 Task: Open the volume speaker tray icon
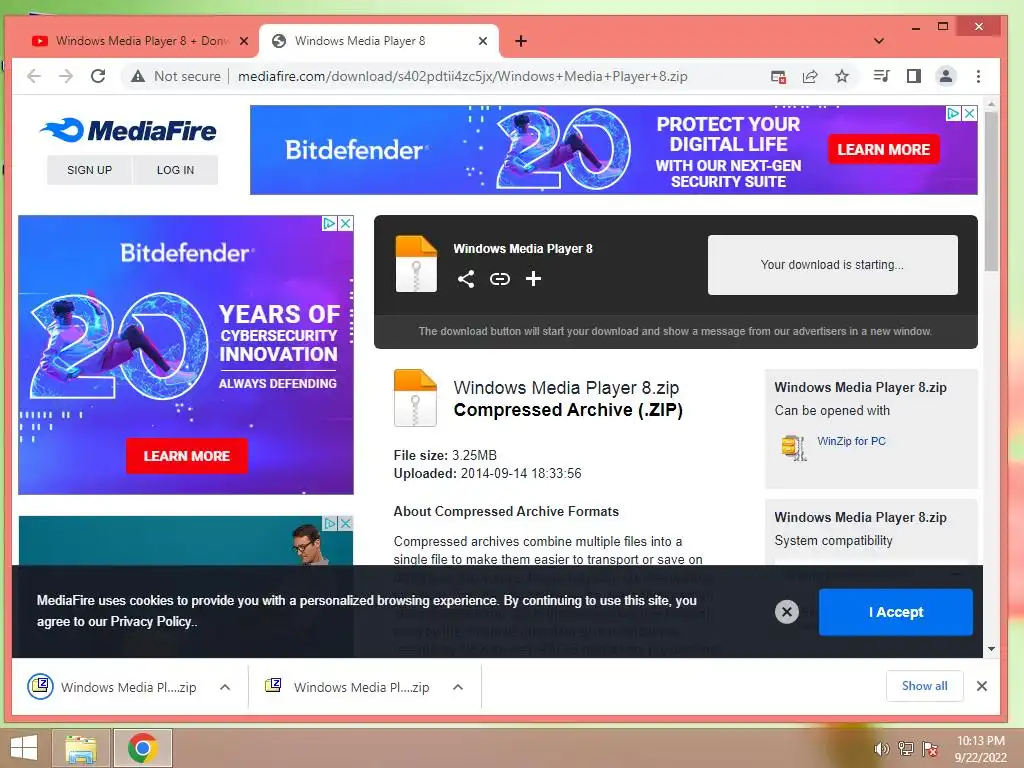[x=881, y=749]
